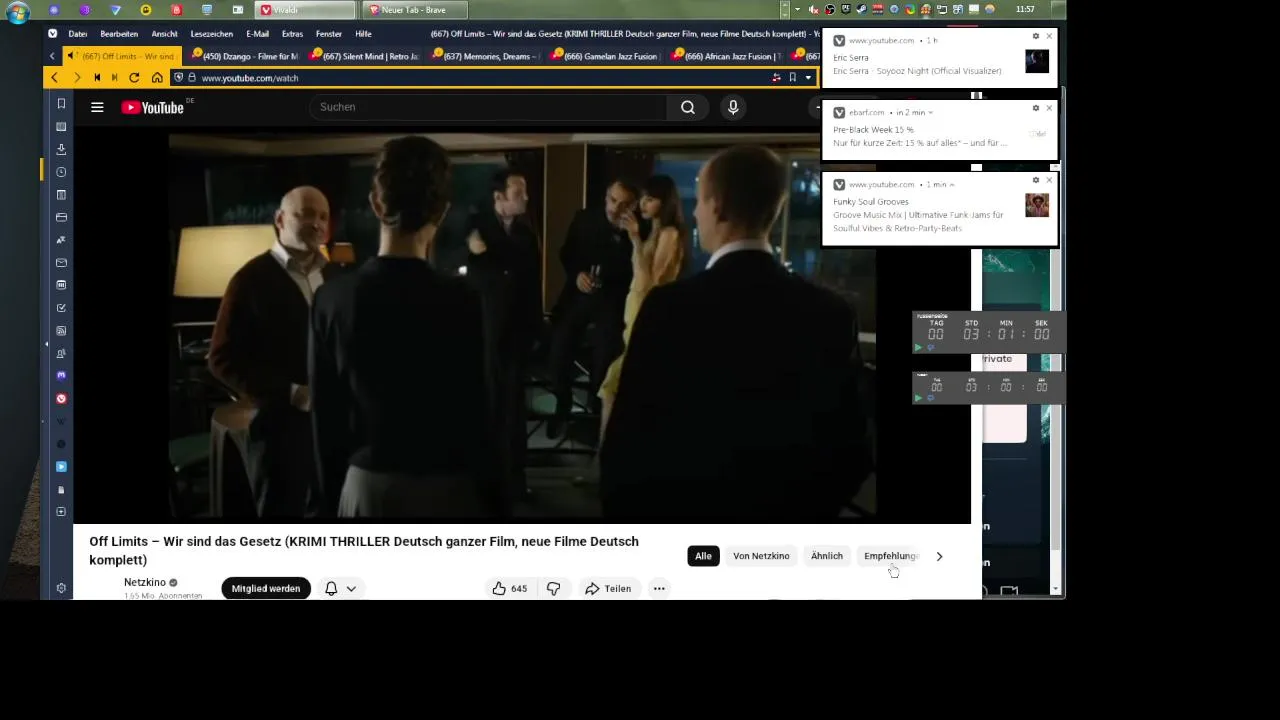
Task: Open the Lesezeichen menu
Action: click(212, 34)
